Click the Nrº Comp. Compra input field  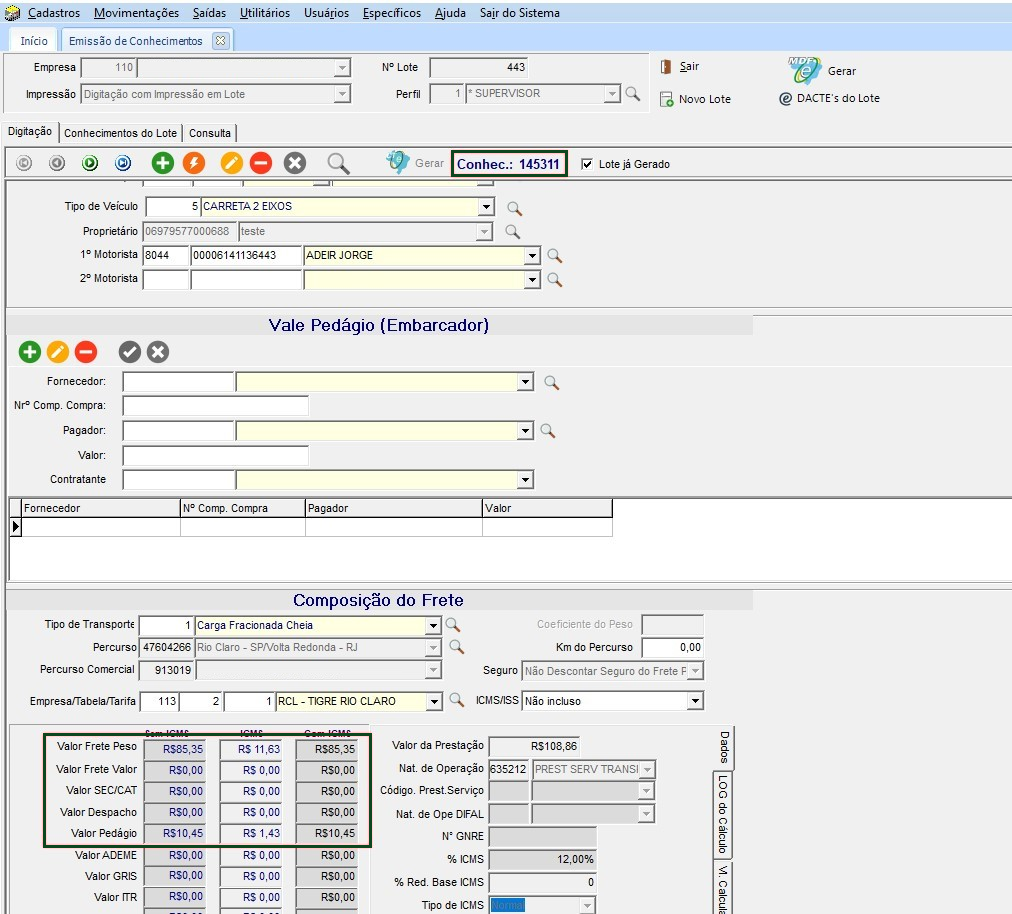pos(215,406)
